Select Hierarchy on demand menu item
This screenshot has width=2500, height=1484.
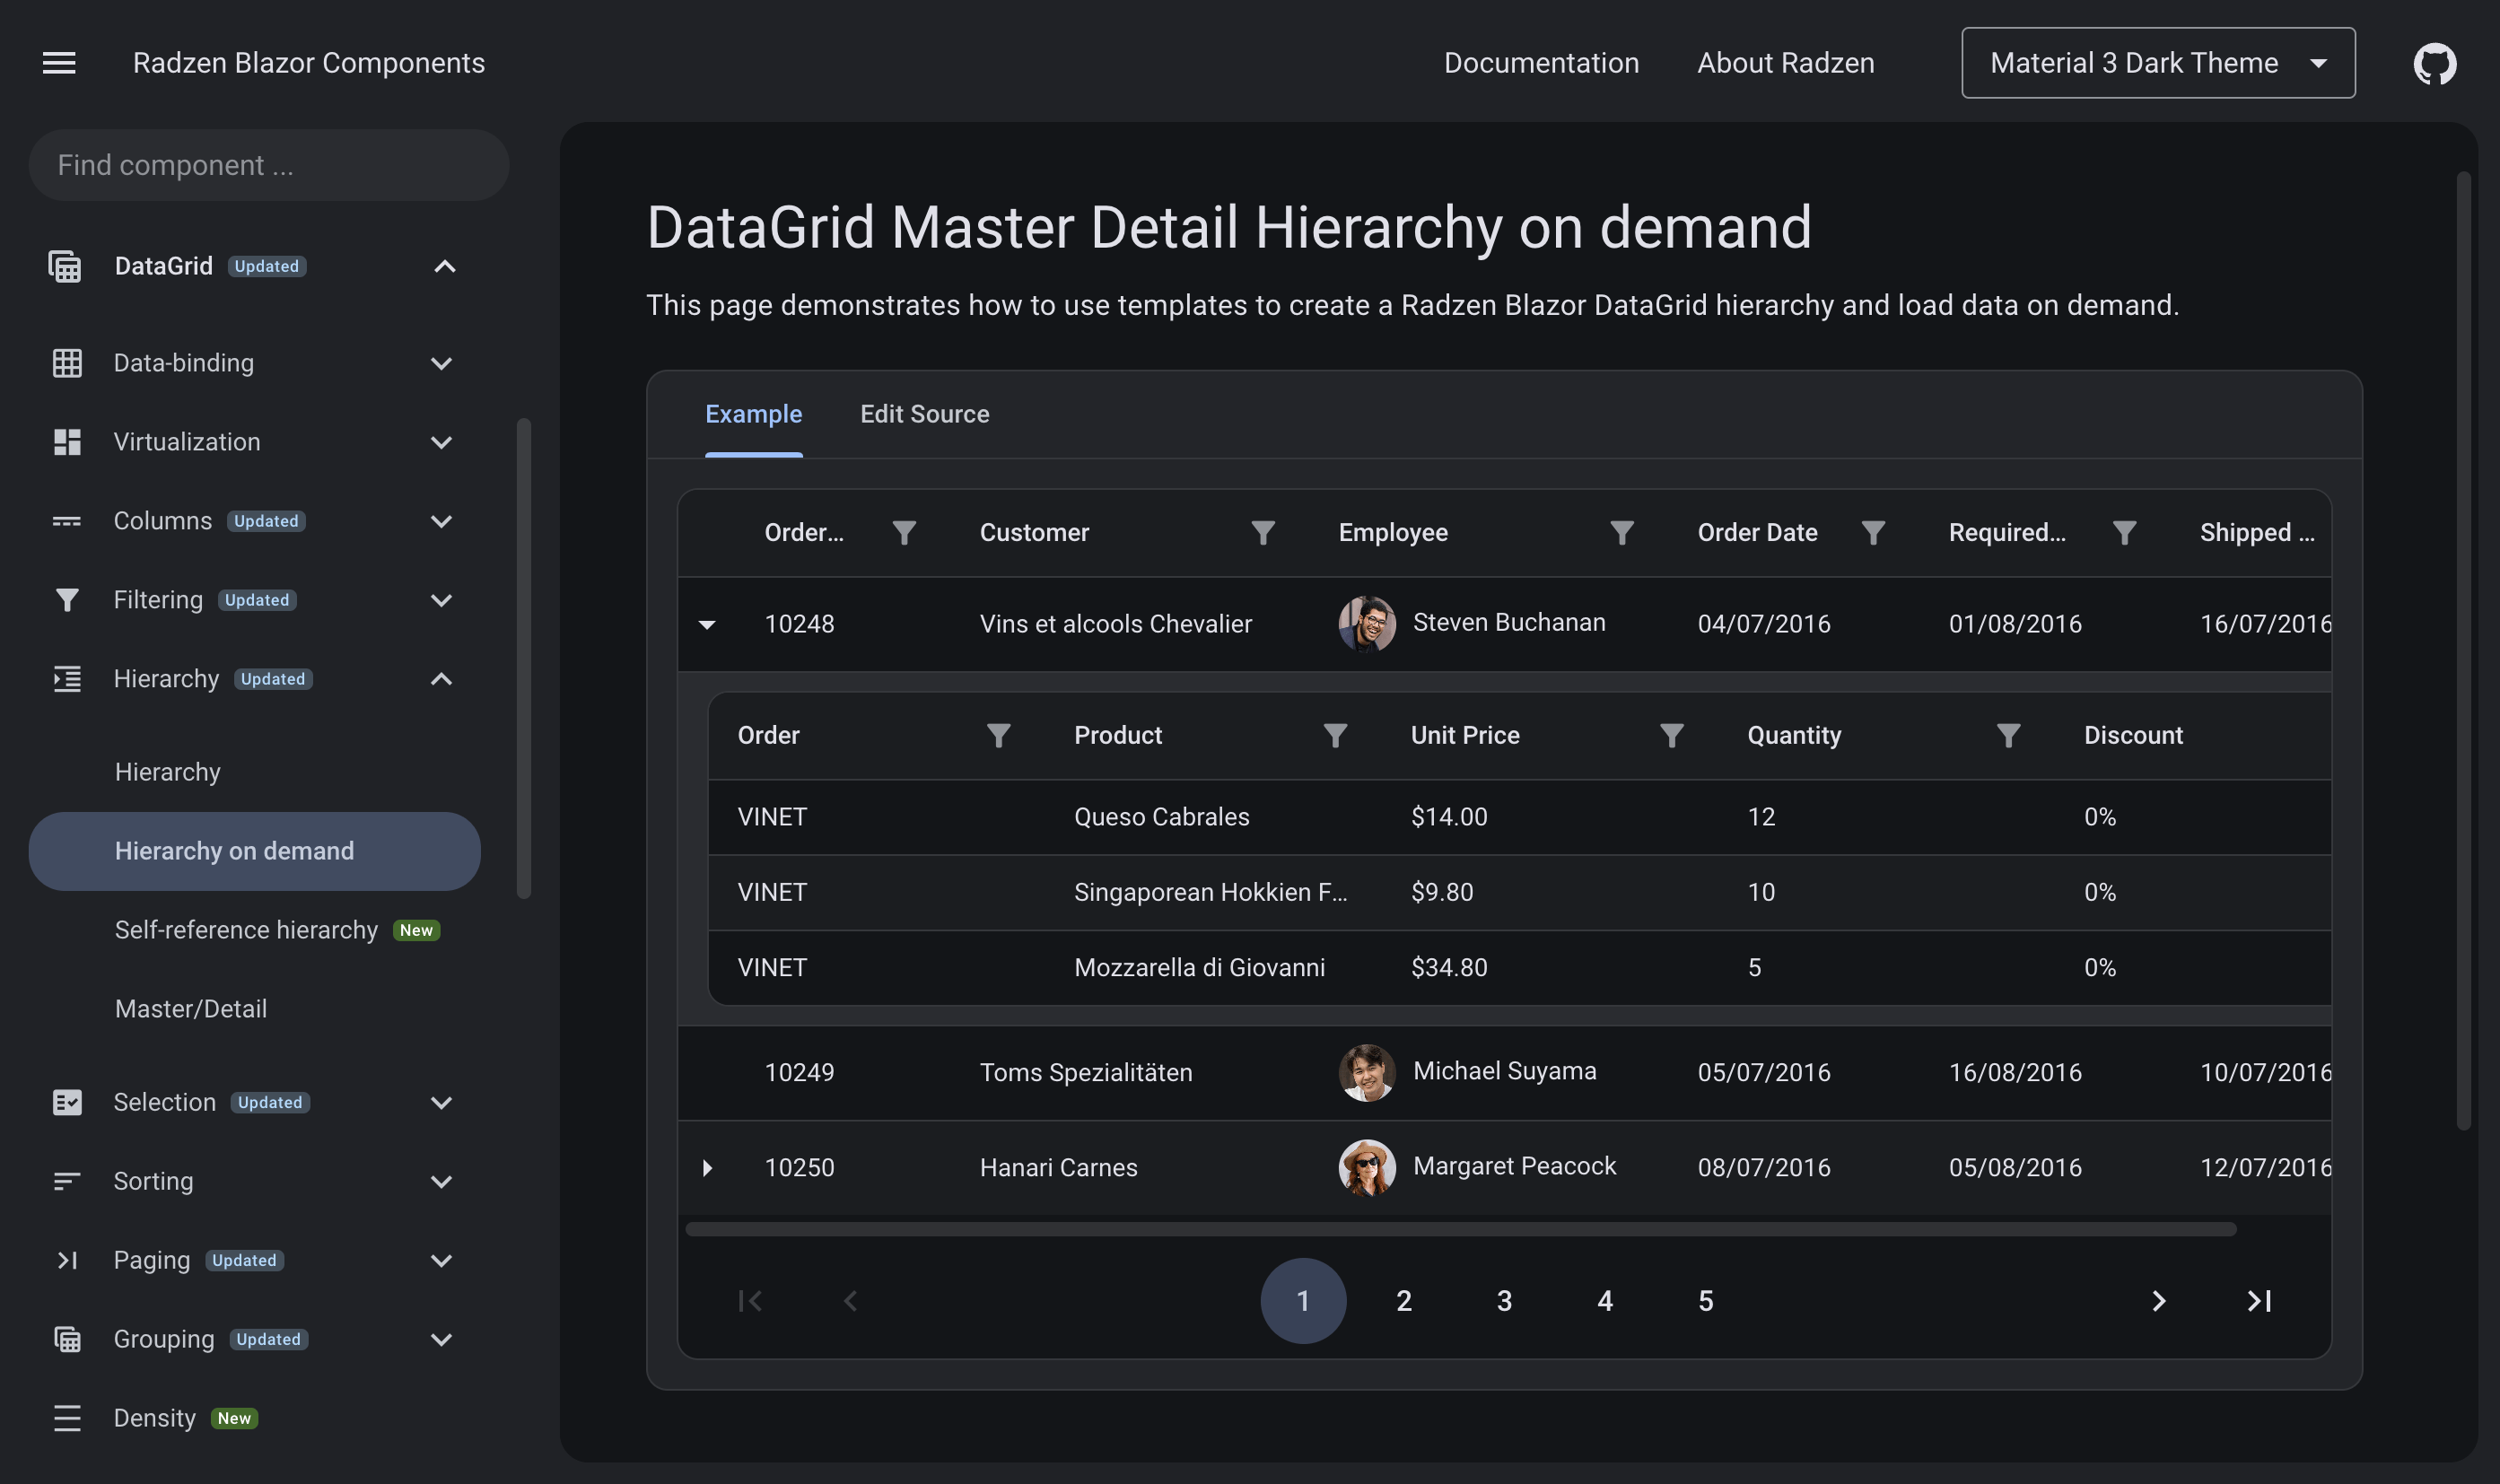click(x=254, y=851)
